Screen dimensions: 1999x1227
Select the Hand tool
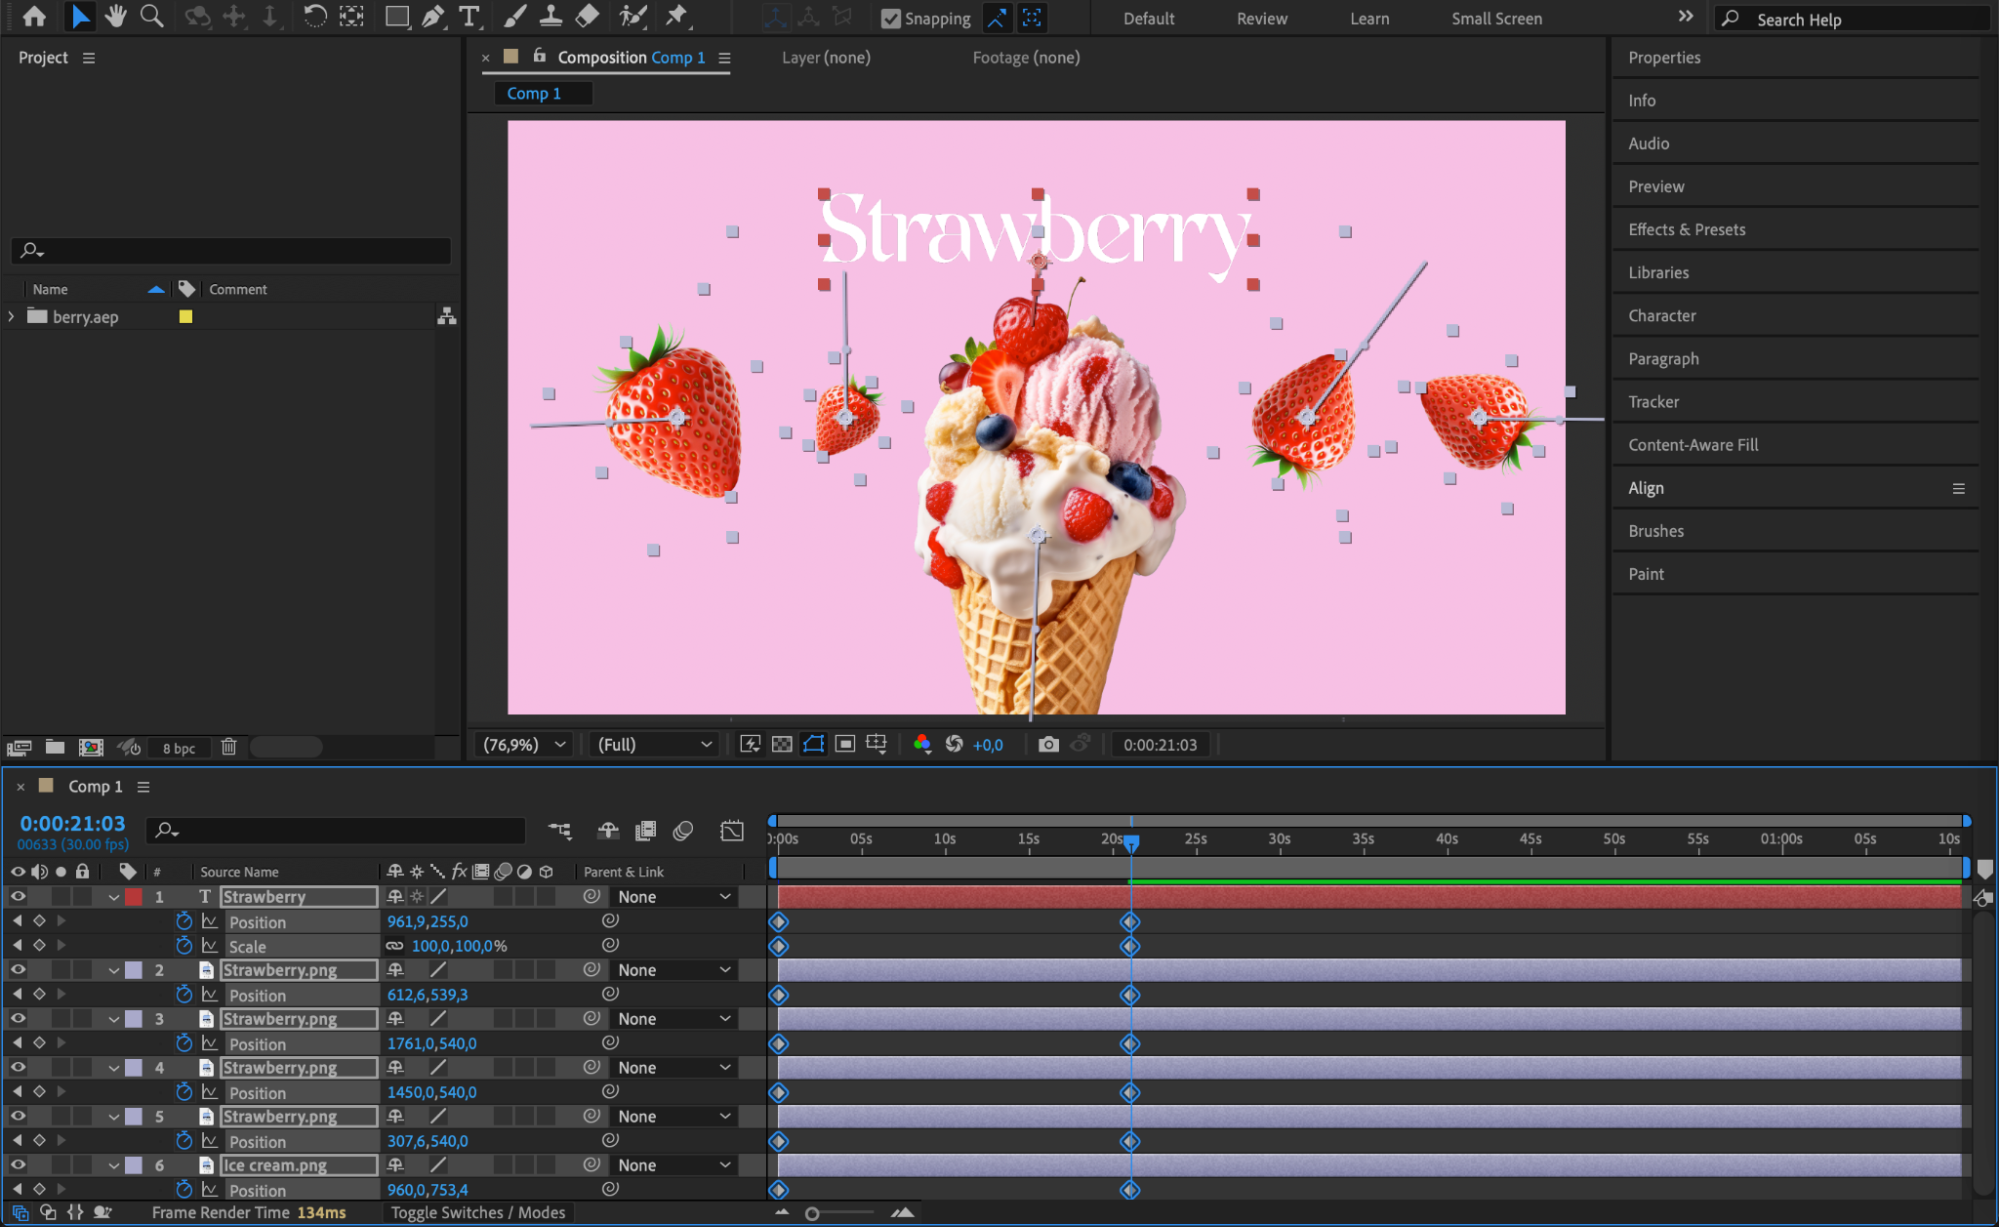click(x=116, y=16)
